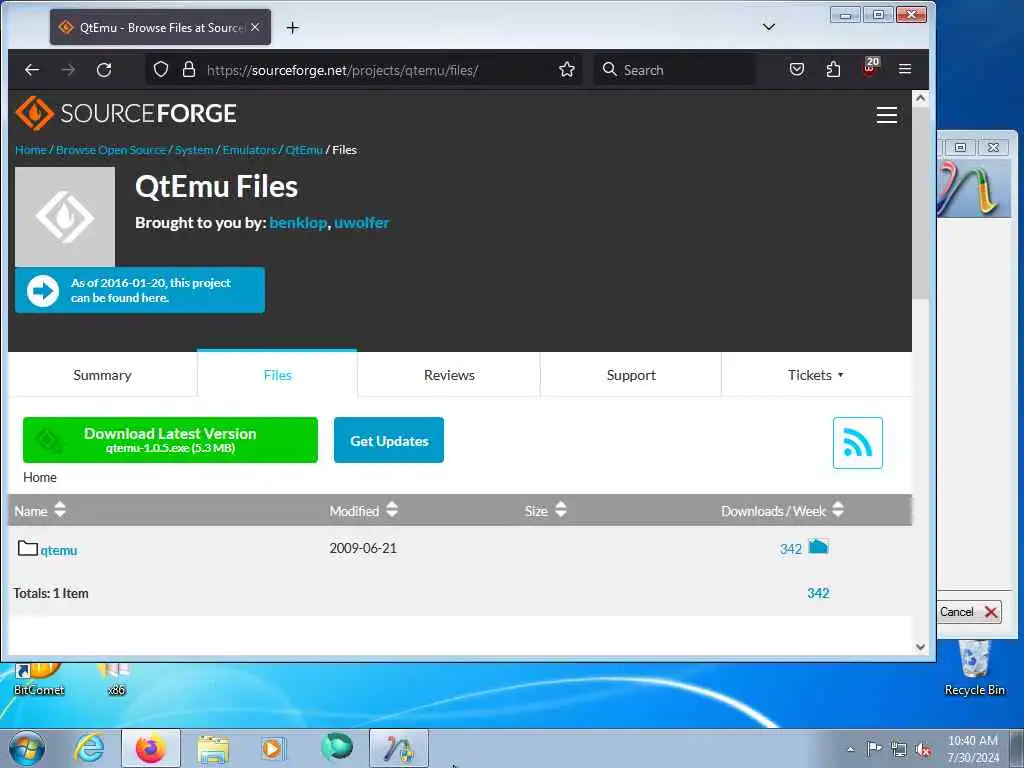Viewport: 1024px width, 768px height.
Task: Click the 342 weekly downloads link for qtemu
Action: [791, 549]
